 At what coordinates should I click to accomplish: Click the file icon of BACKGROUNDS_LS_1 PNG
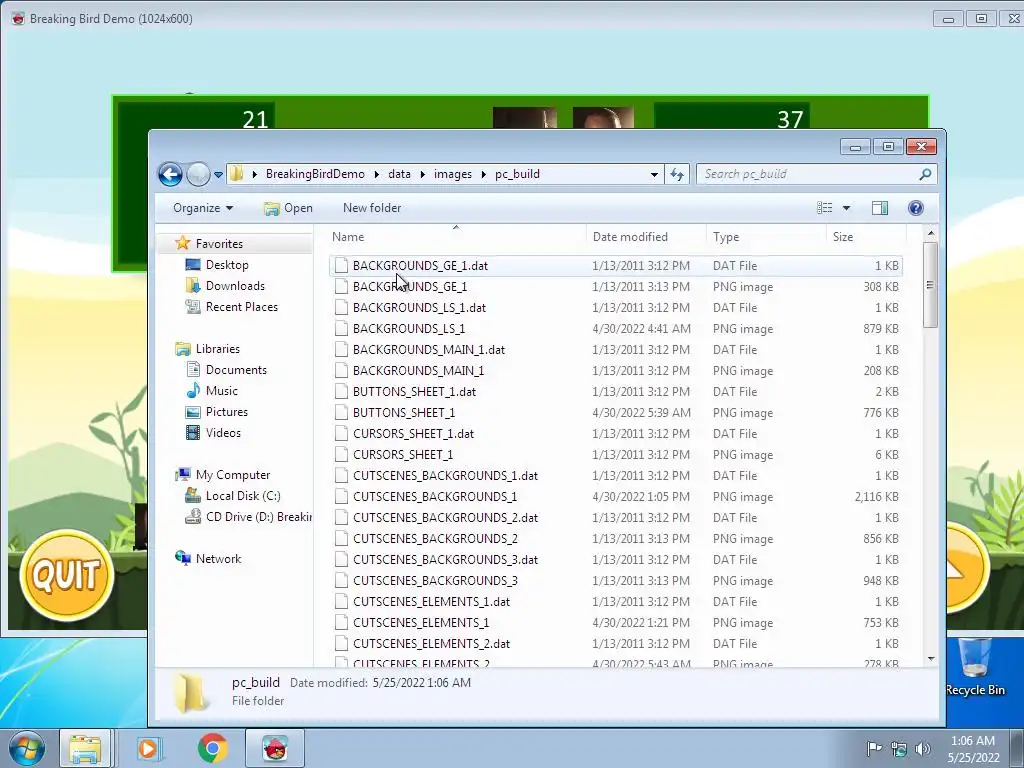tap(342, 328)
